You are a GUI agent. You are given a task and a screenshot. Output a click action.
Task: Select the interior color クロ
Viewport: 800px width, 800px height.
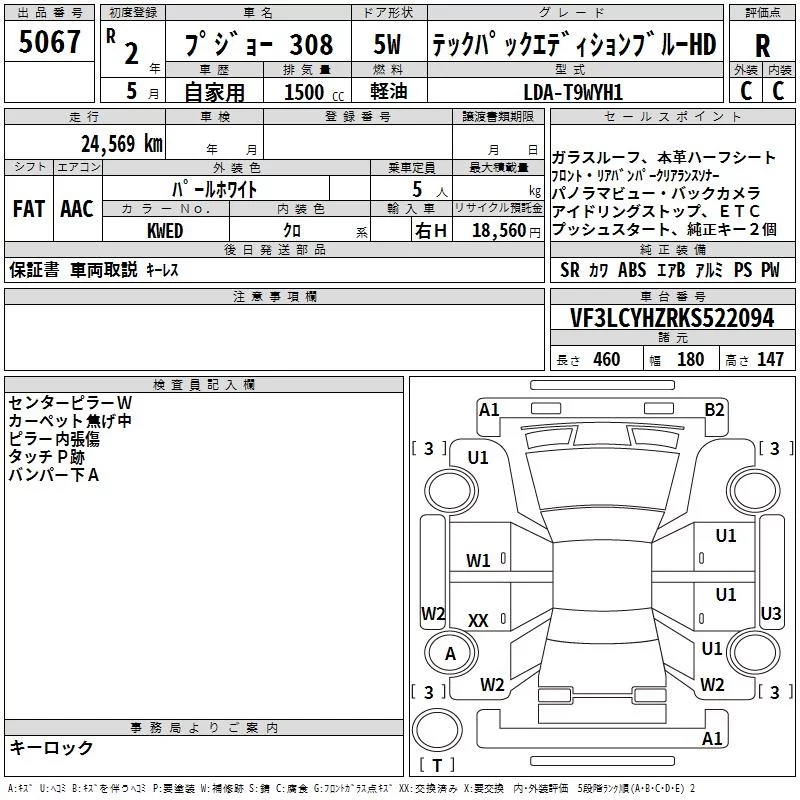(x=292, y=231)
